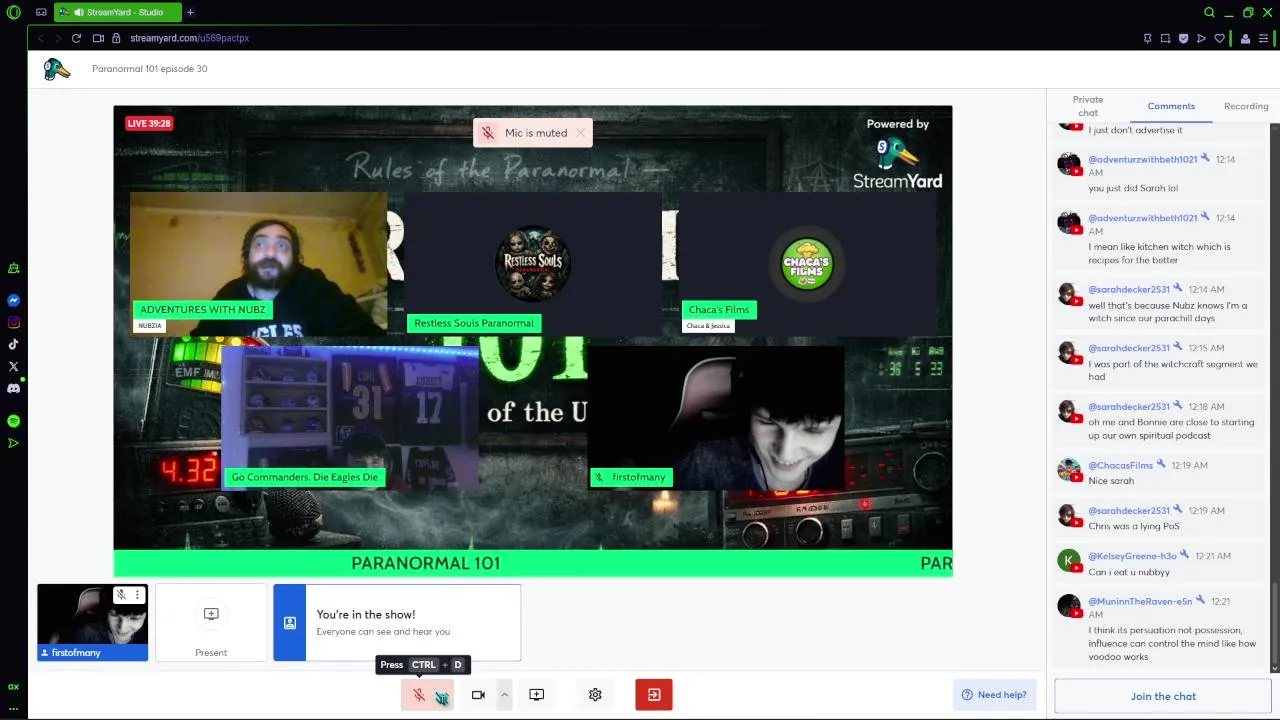Open TikTok in the sidebar
Image resolution: width=1280 pixels, height=720 pixels.
pos(13,344)
